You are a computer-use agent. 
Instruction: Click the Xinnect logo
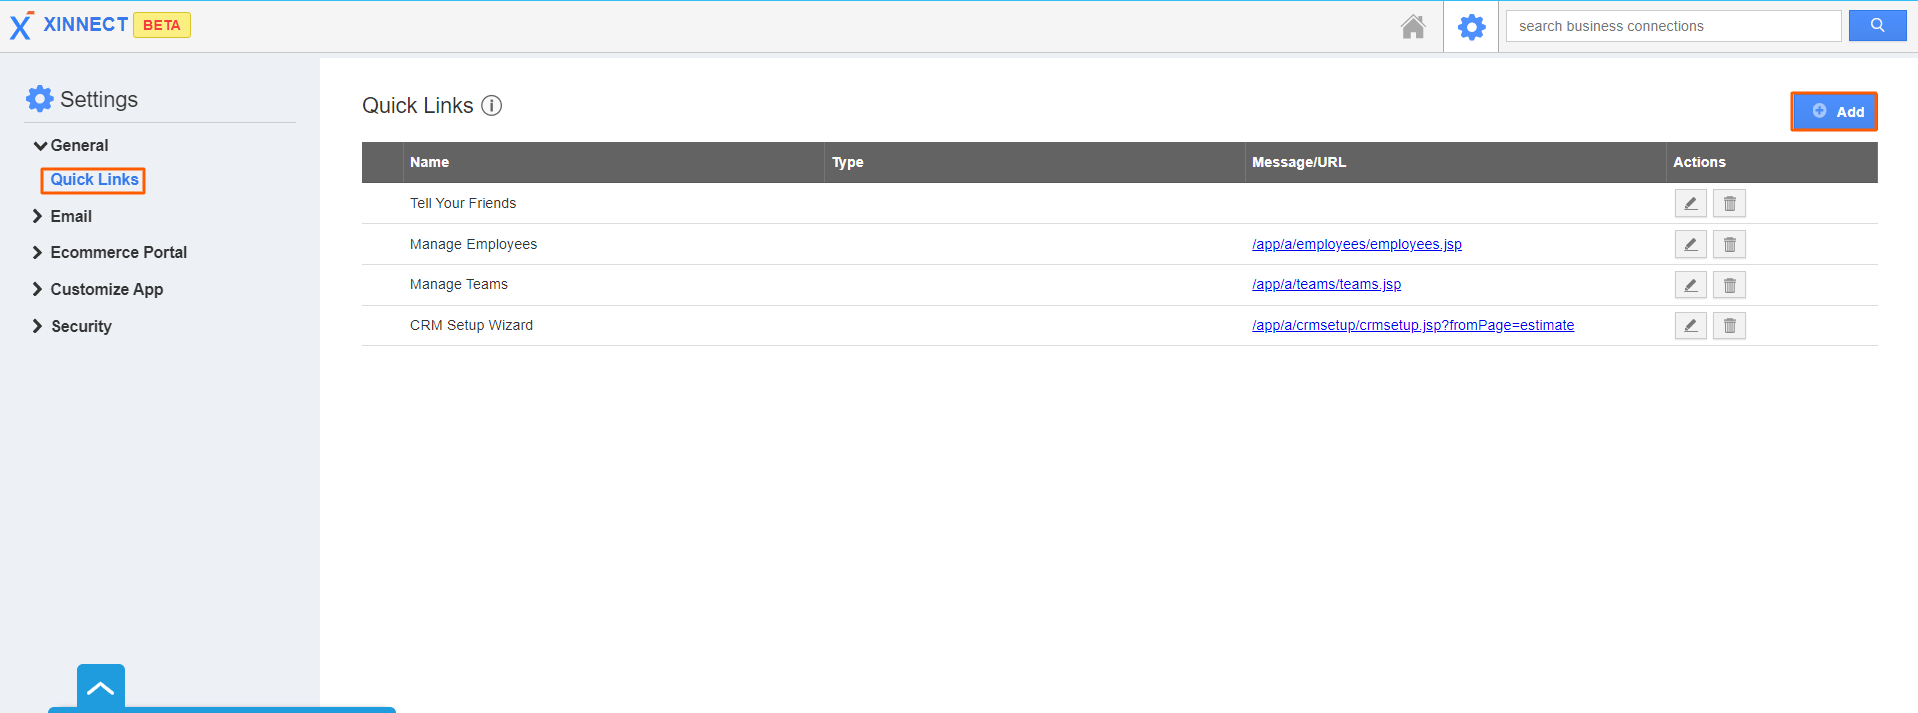[69, 25]
